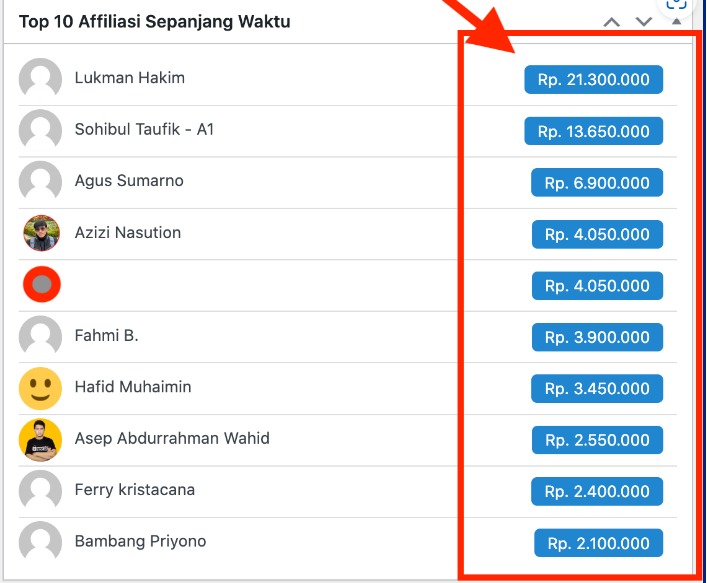Screen dimensions: 707x583
Task: Collapse the Top 10 Affiliasi panel triangle
Action: point(676,21)
